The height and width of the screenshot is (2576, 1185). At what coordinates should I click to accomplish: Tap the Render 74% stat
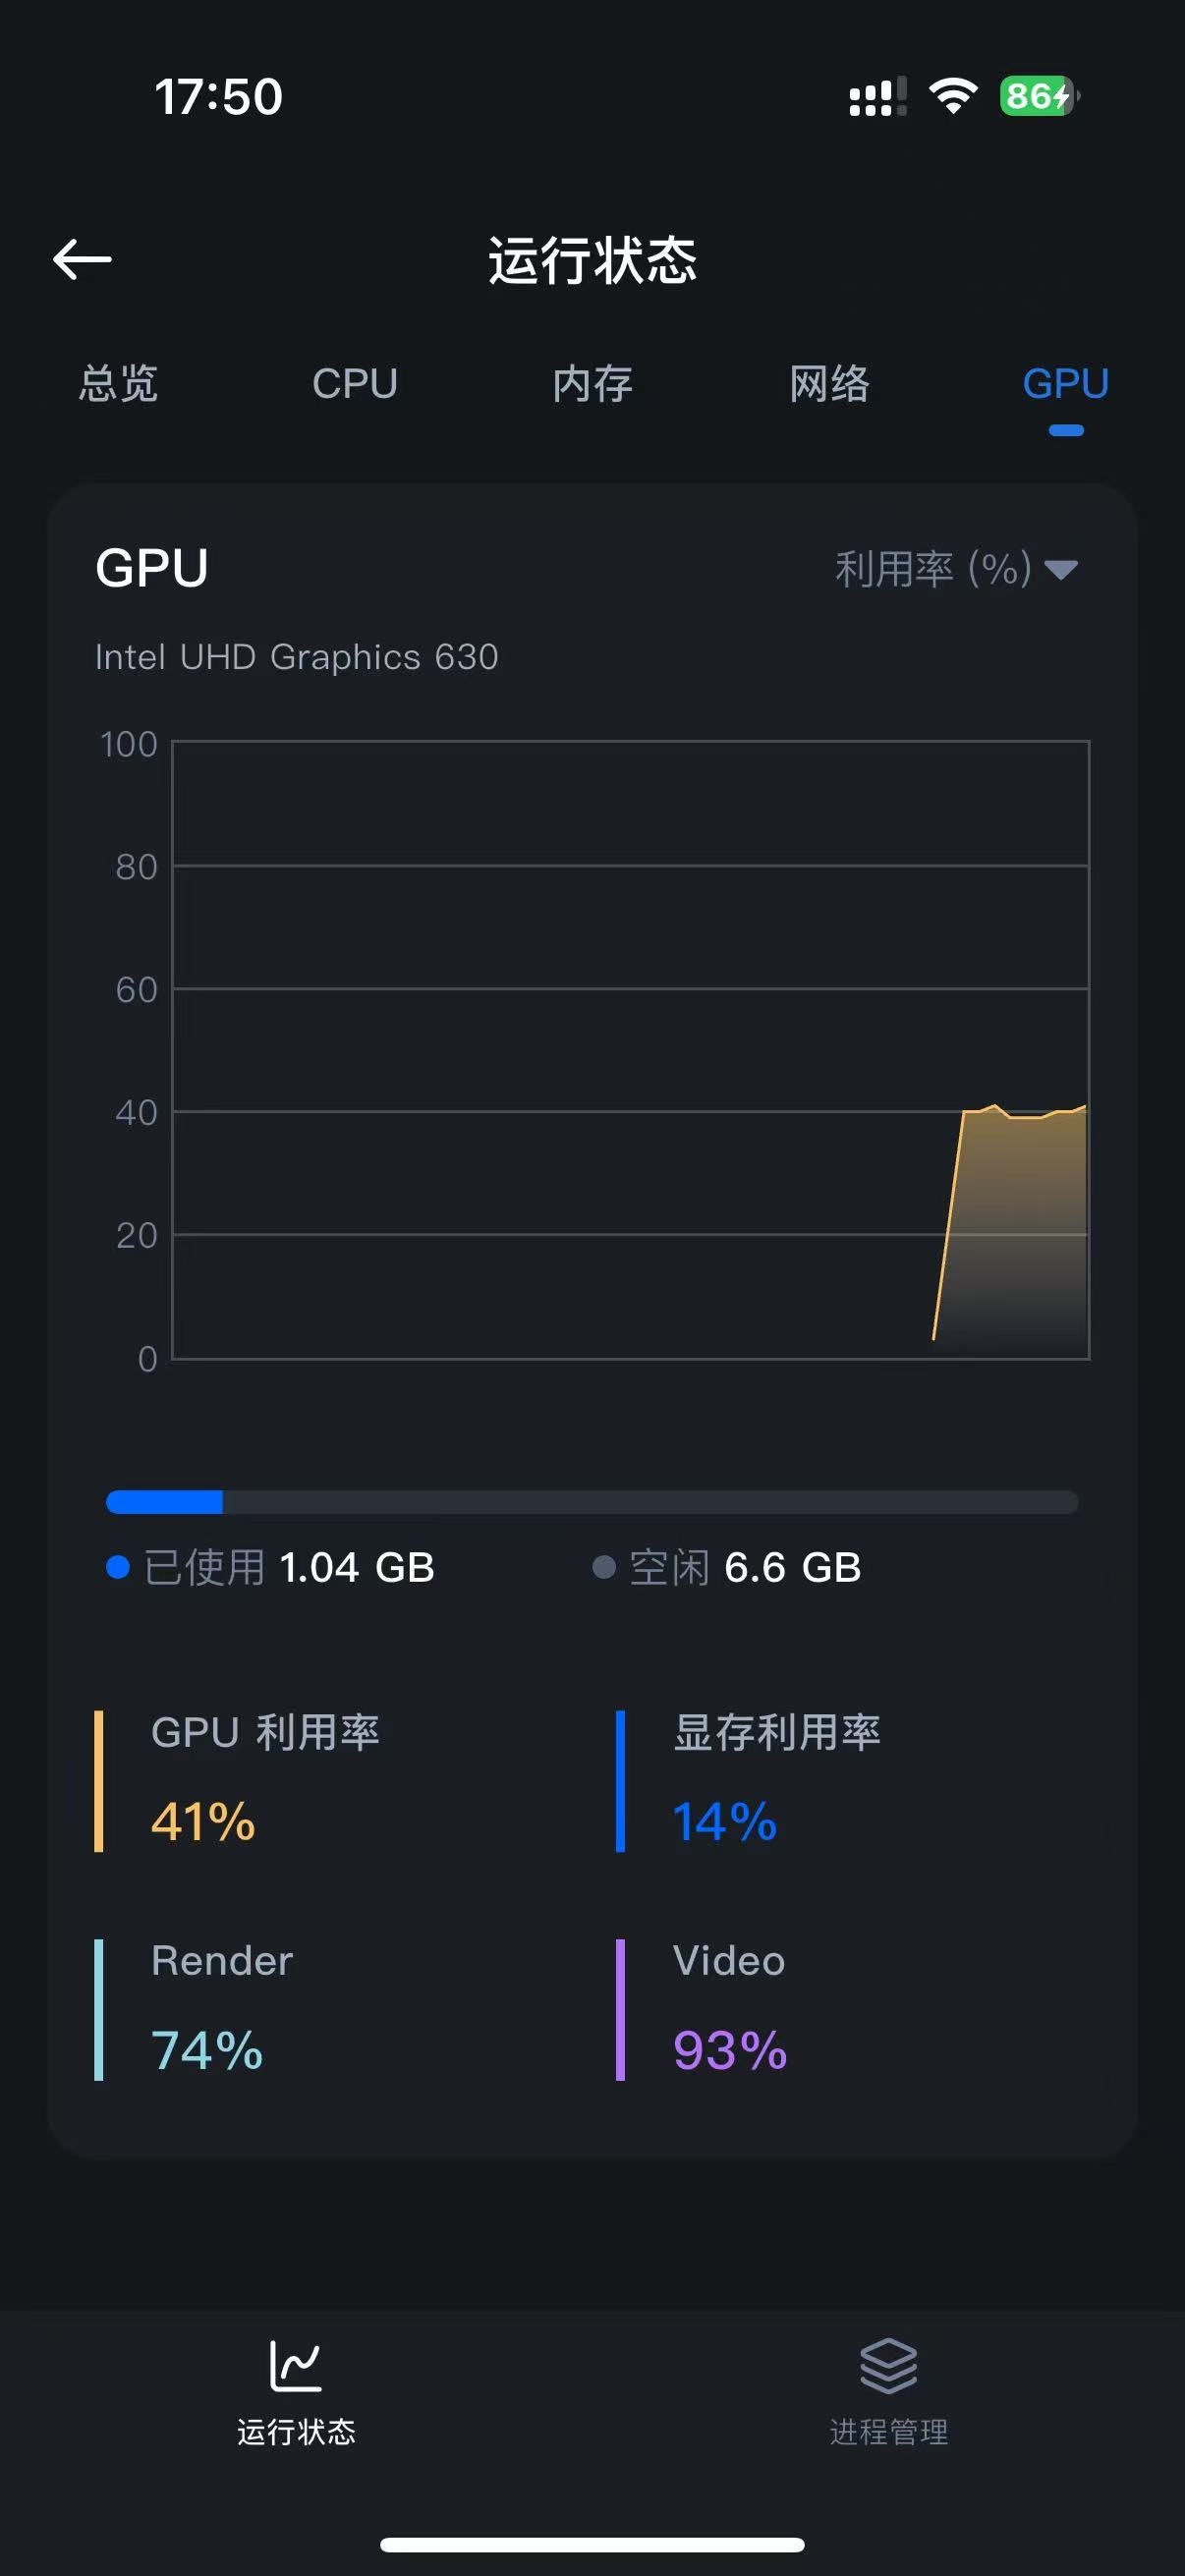207,2050
